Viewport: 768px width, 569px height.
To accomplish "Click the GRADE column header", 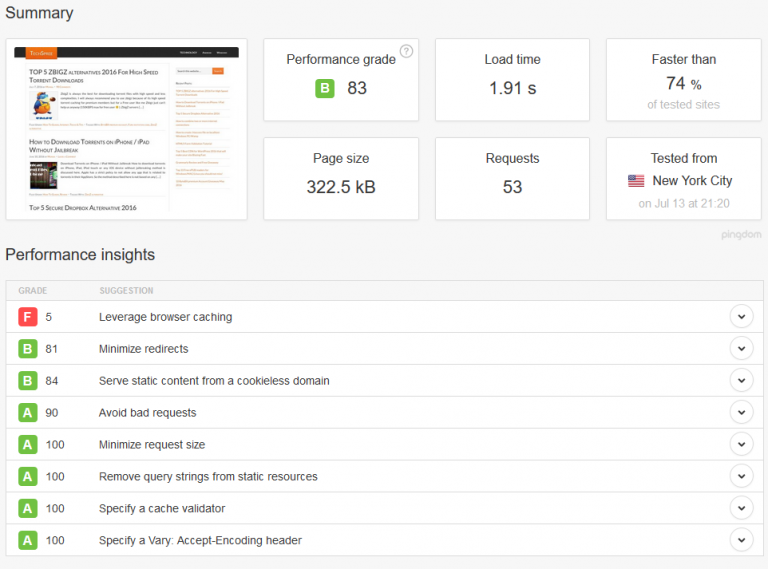I will click(33, 291).
